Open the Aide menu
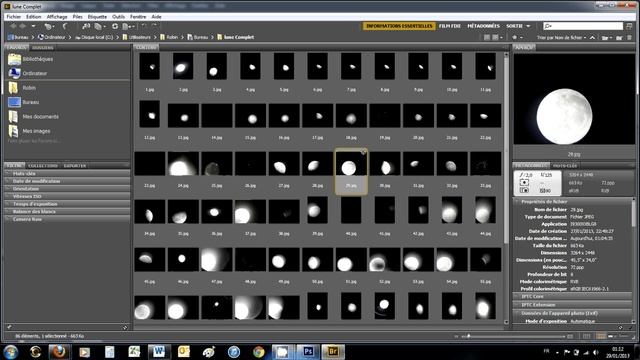640x360 pixels. pos(156,17)
